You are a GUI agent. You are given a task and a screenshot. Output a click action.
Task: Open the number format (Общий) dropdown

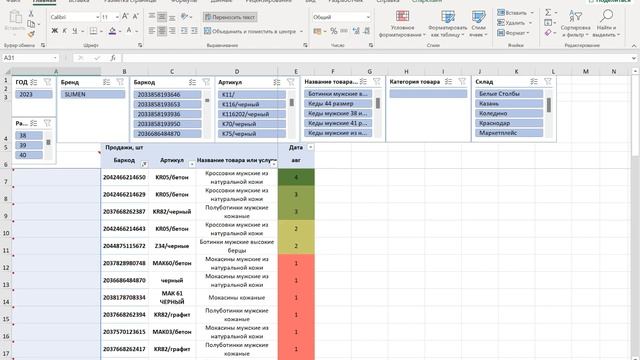(368, 17)
